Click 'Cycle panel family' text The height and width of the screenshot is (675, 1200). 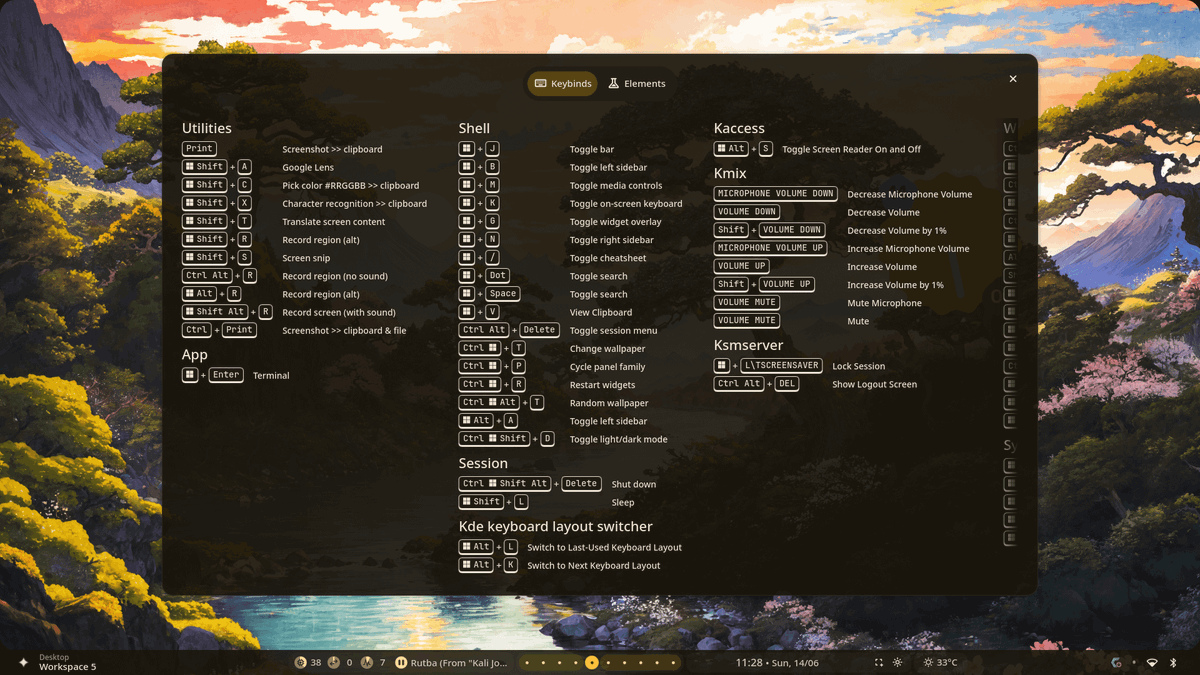(607, 367)
